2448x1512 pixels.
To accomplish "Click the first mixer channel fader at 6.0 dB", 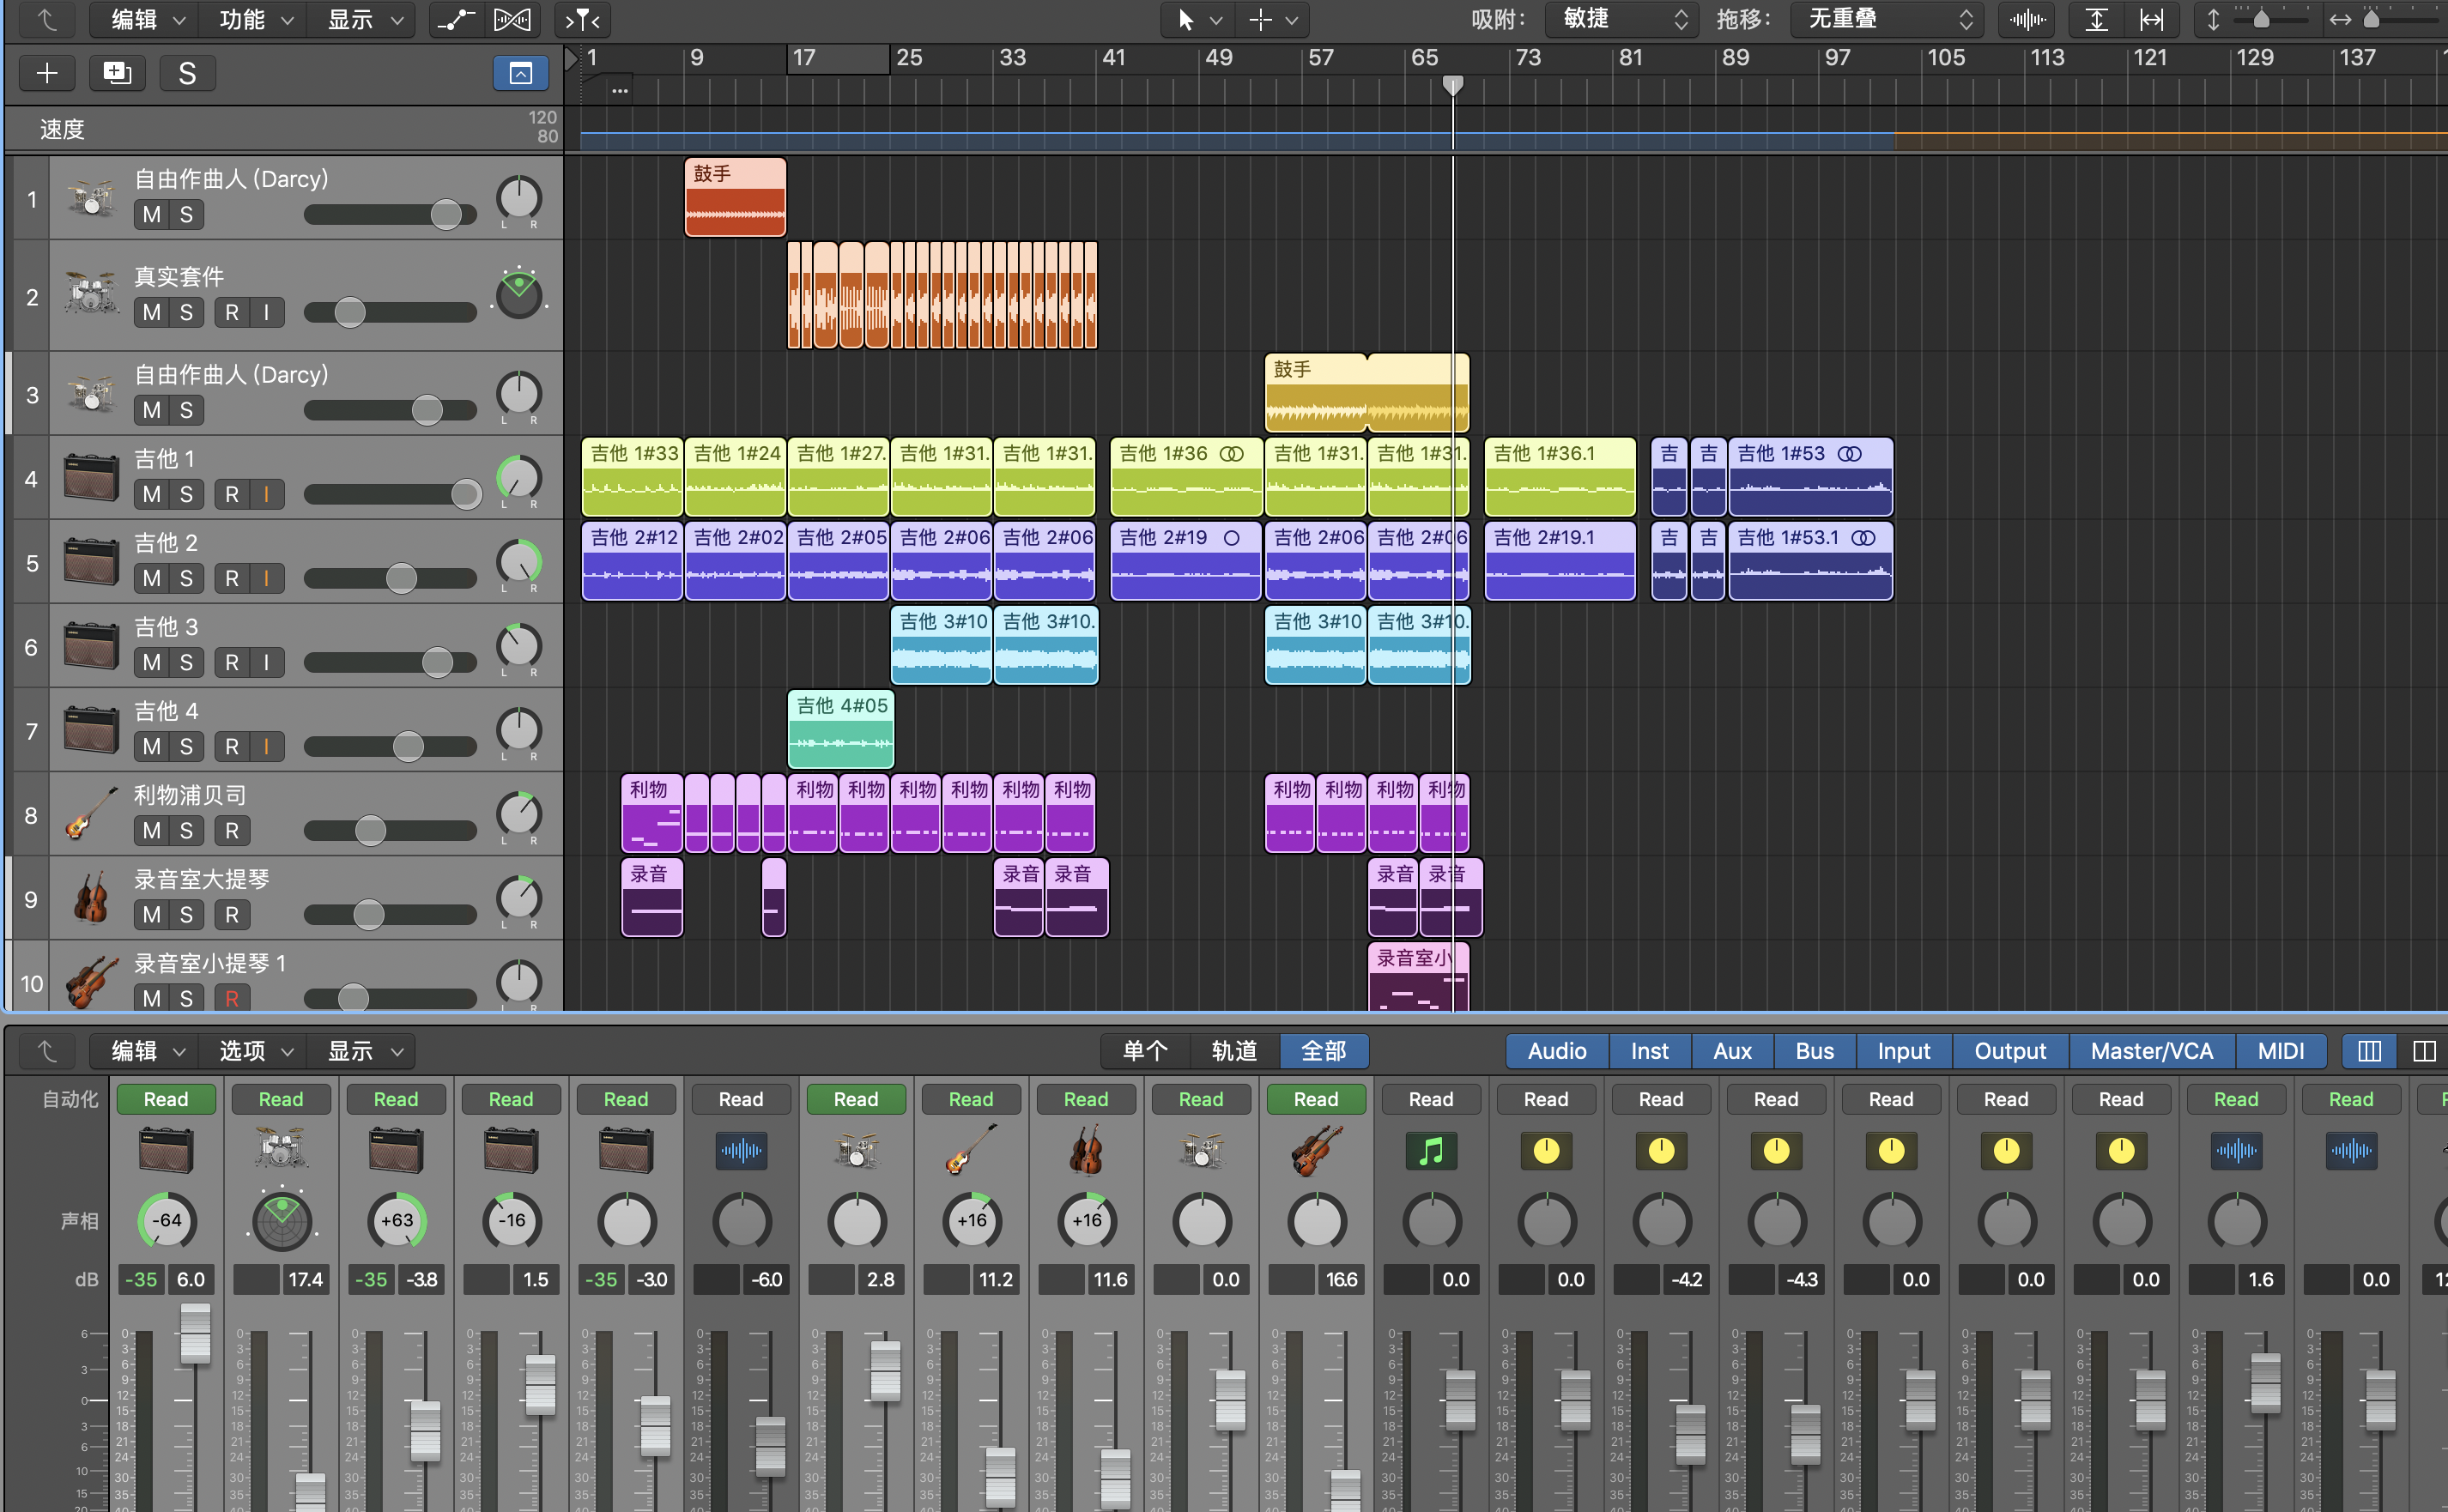I will (195, 1334).
